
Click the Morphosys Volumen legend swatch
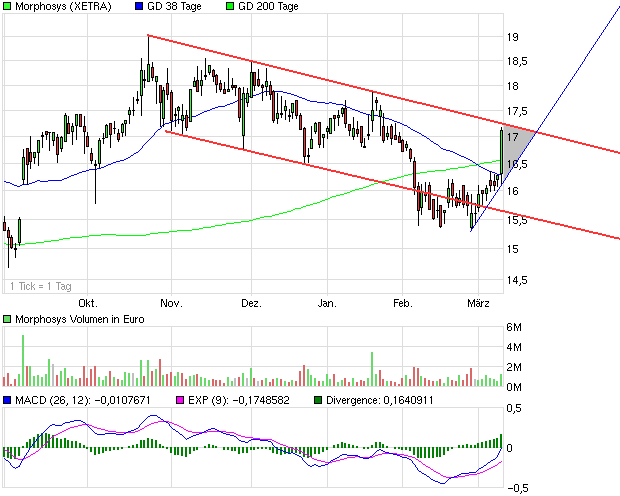coord(7,319)
